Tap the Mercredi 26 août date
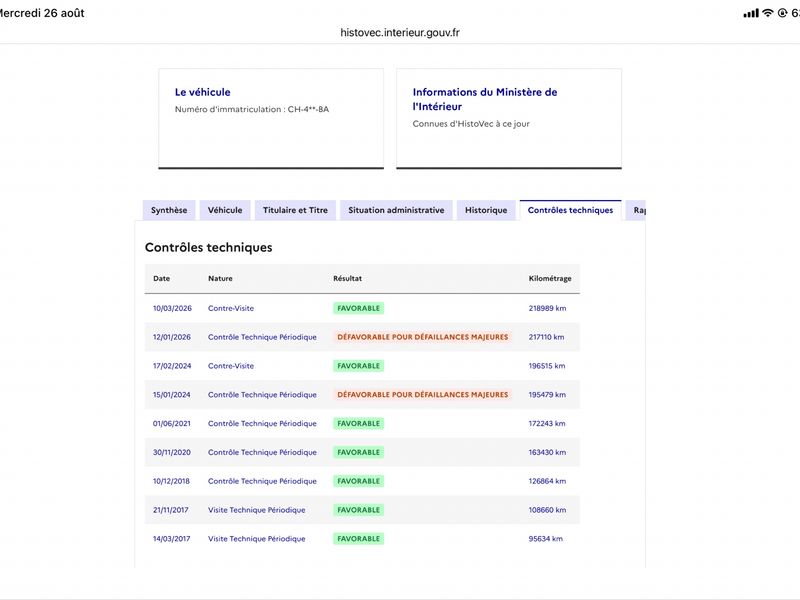Screen dimensions: 800x600 pyautogui.click(x=42, y=13)
